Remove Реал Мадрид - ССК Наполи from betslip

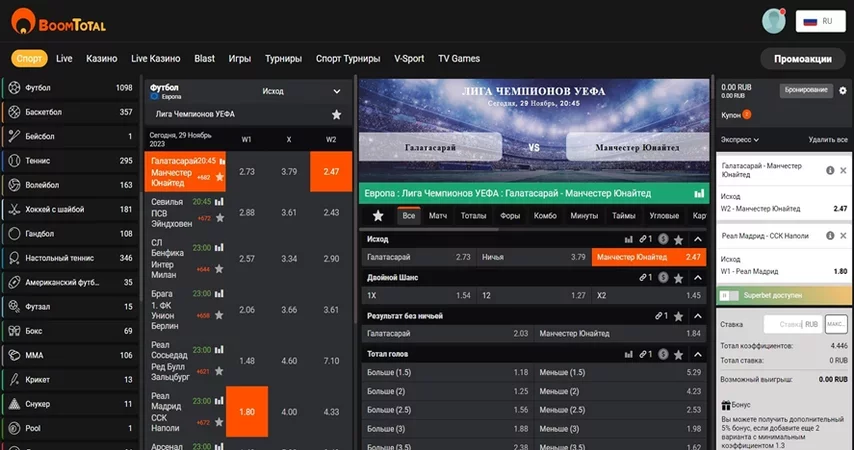click(x=843, y=236)
